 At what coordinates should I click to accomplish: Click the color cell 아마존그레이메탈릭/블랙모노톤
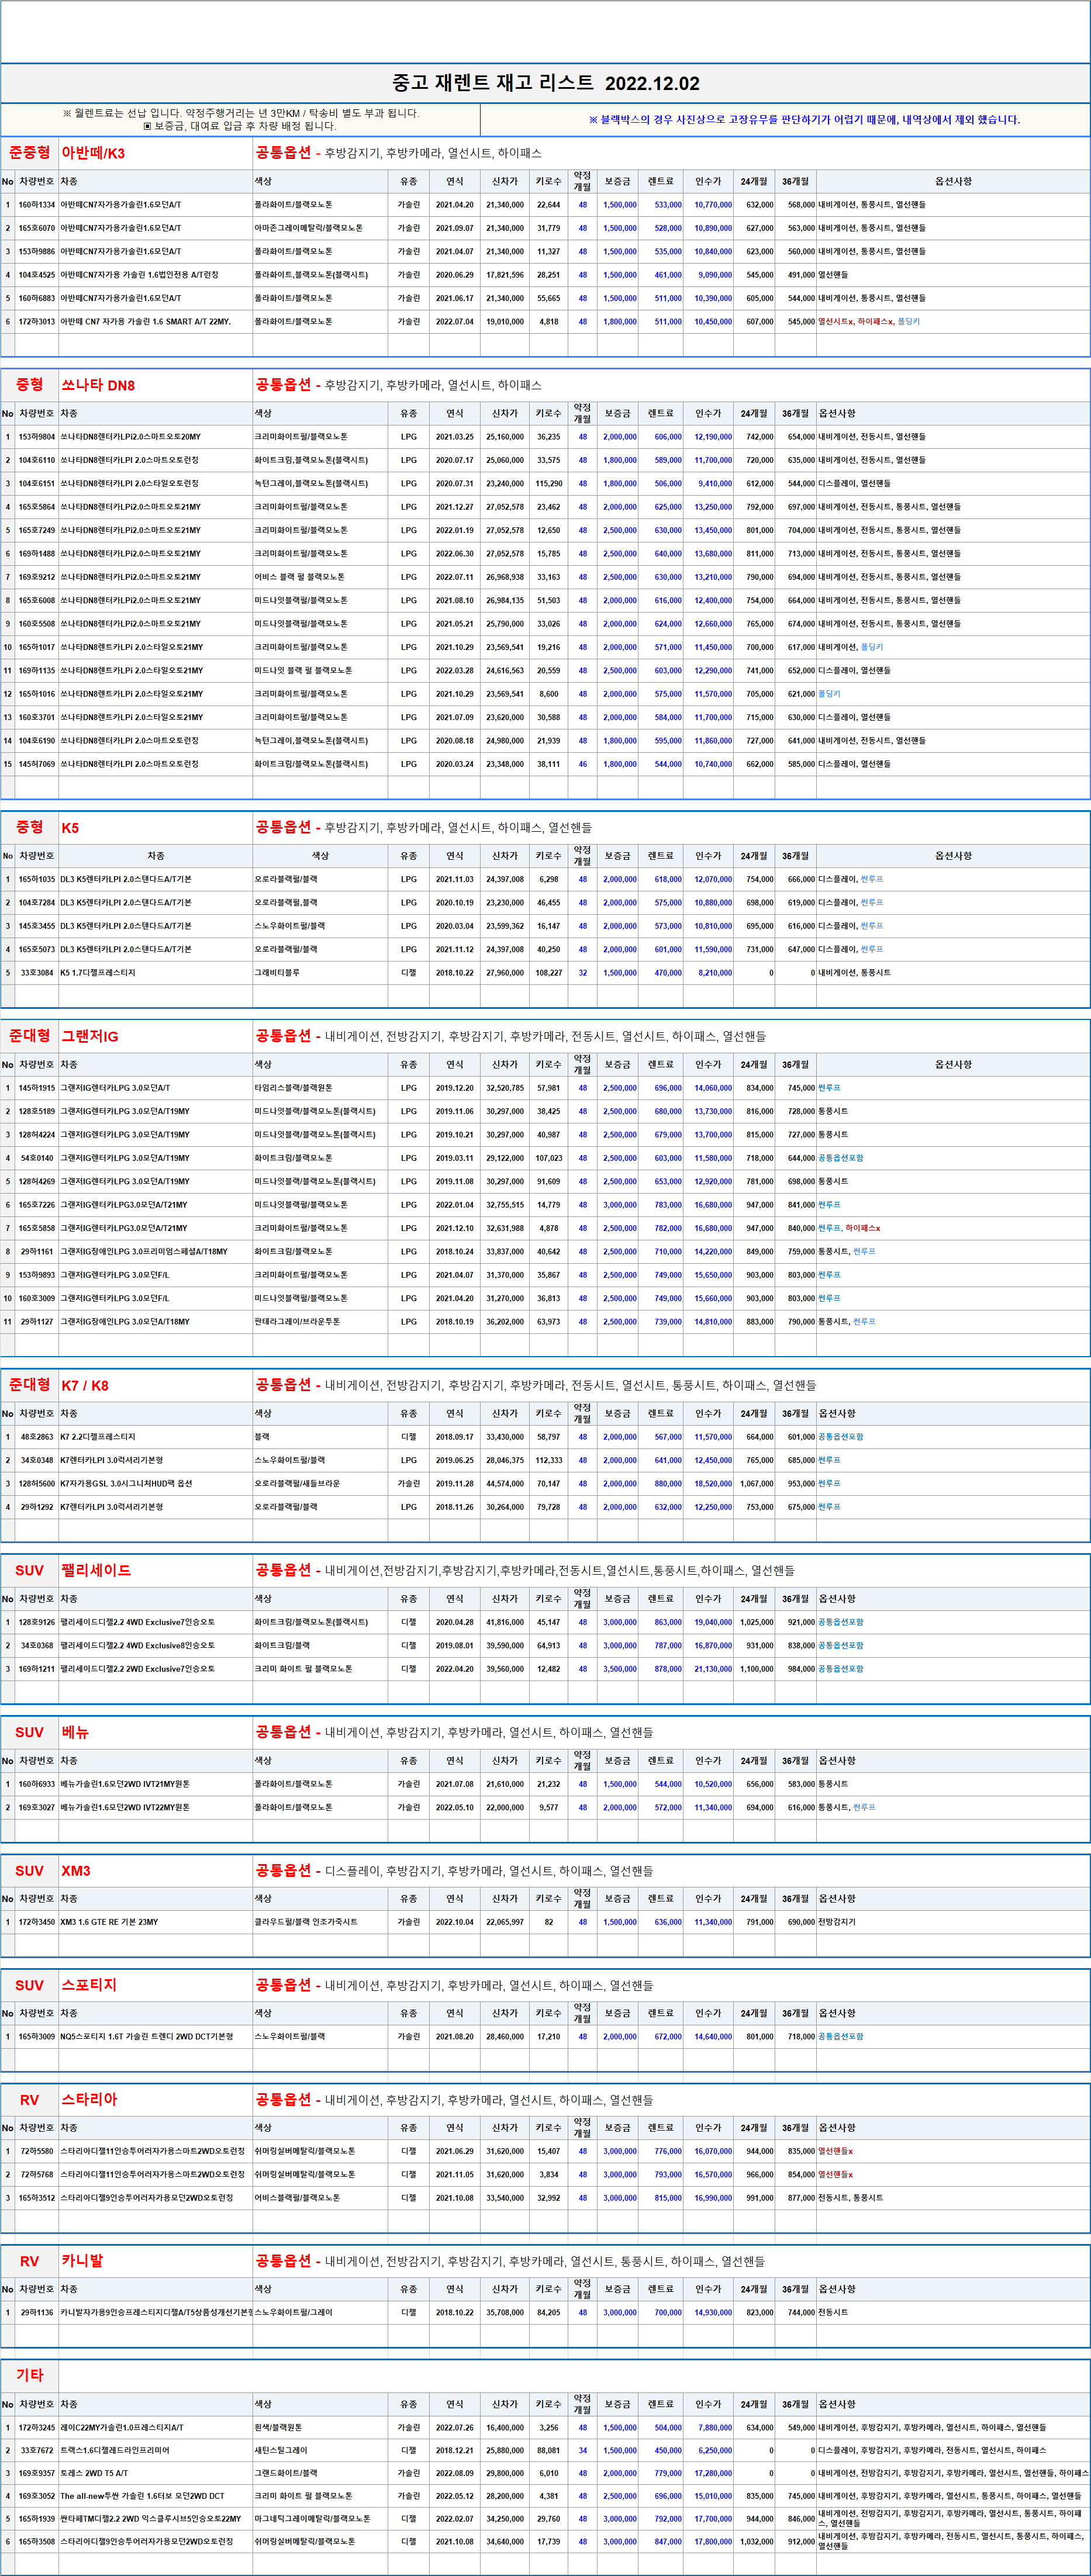tap(308, 228)
